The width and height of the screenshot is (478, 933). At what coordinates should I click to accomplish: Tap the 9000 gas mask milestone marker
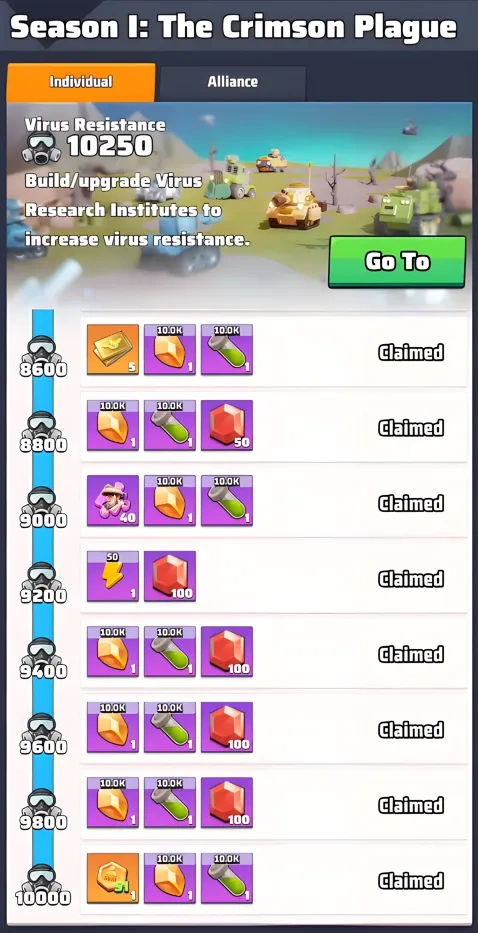(x=42, y=507)
